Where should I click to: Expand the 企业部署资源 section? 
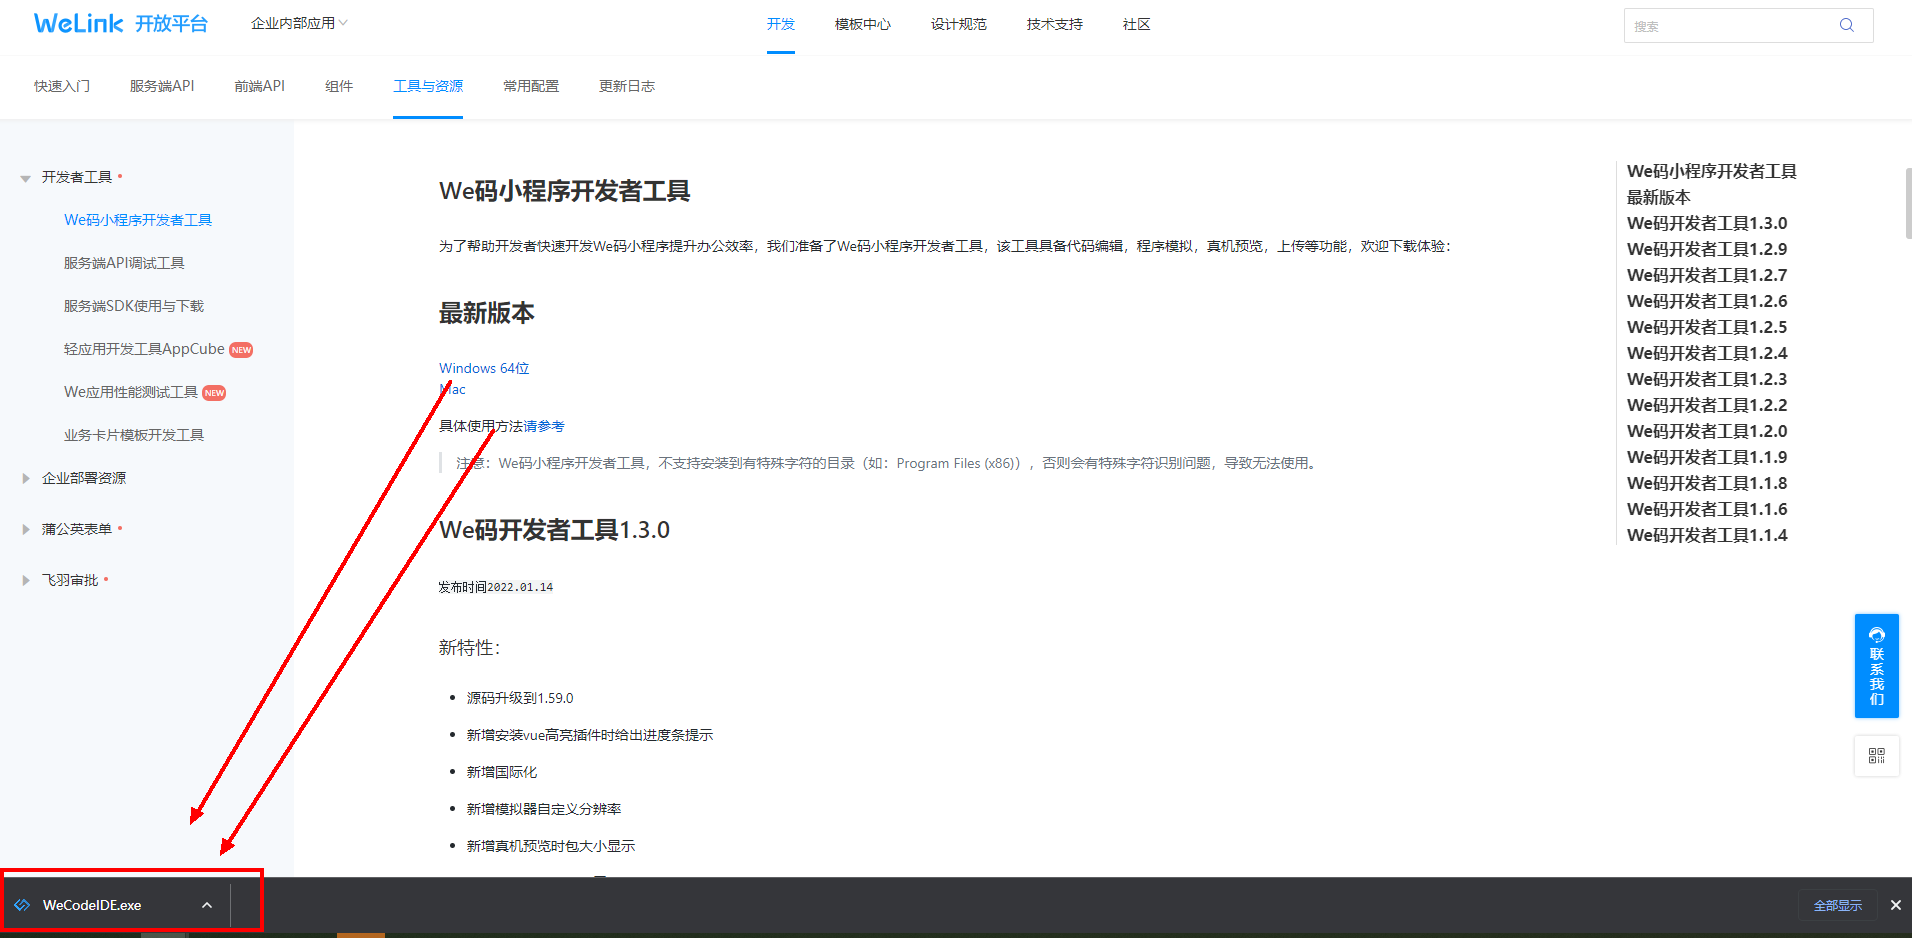click(26, 478)
